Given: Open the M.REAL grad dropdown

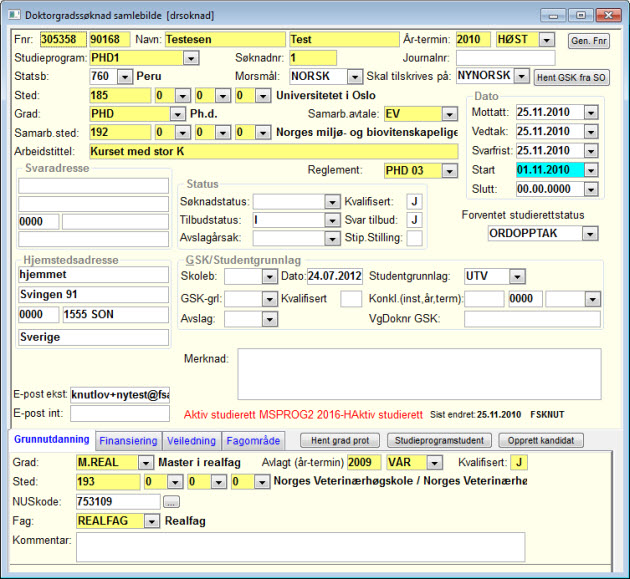Looking at the screenshot, I should 145,463.
